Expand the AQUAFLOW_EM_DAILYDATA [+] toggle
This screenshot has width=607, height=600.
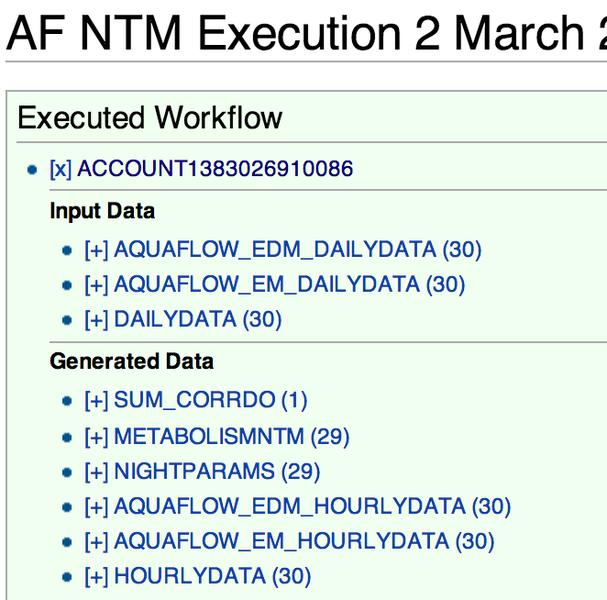point(96,284)
